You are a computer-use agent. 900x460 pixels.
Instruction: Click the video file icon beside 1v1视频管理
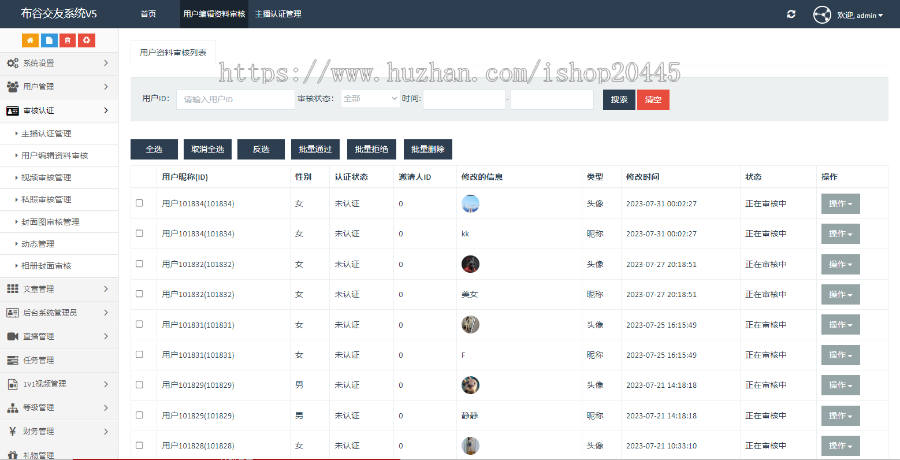13,384
